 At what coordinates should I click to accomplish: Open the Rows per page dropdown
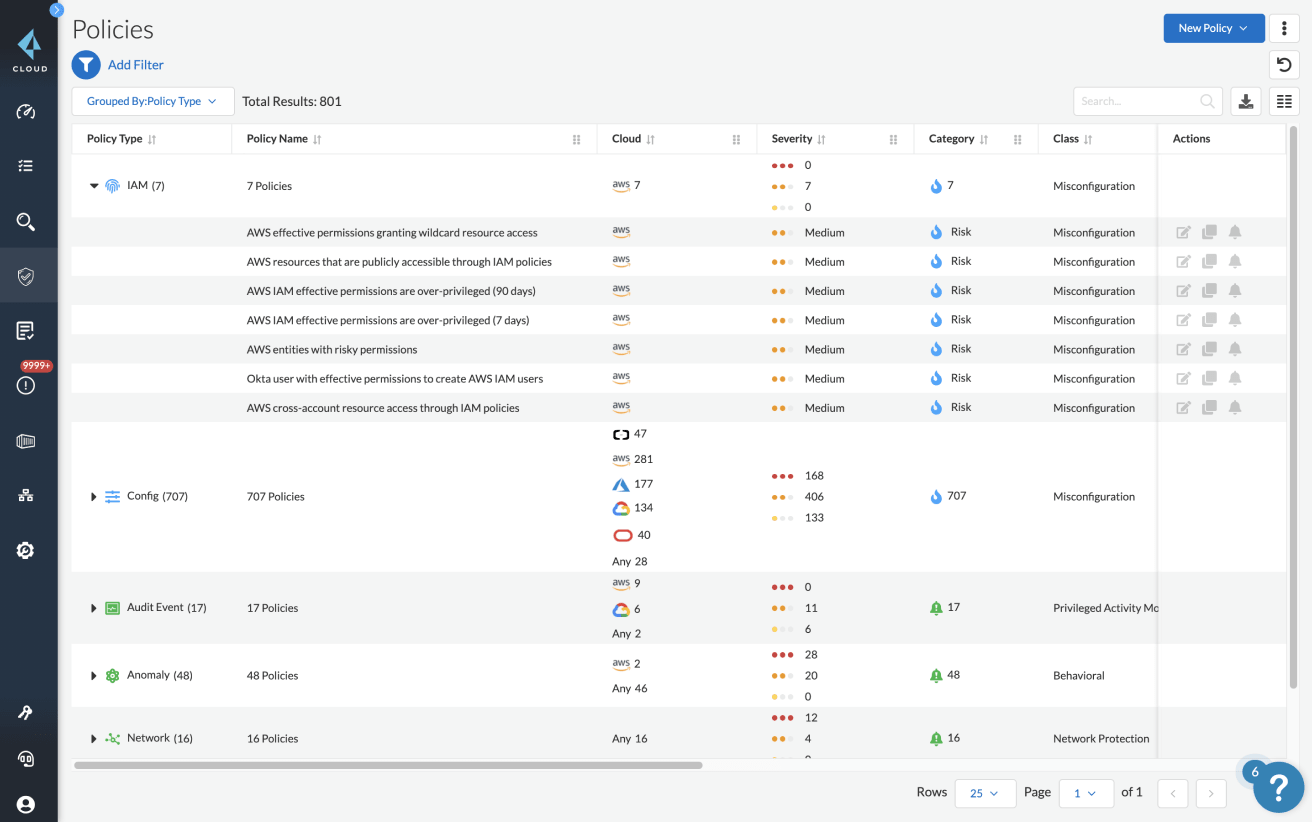click(985, 793)
